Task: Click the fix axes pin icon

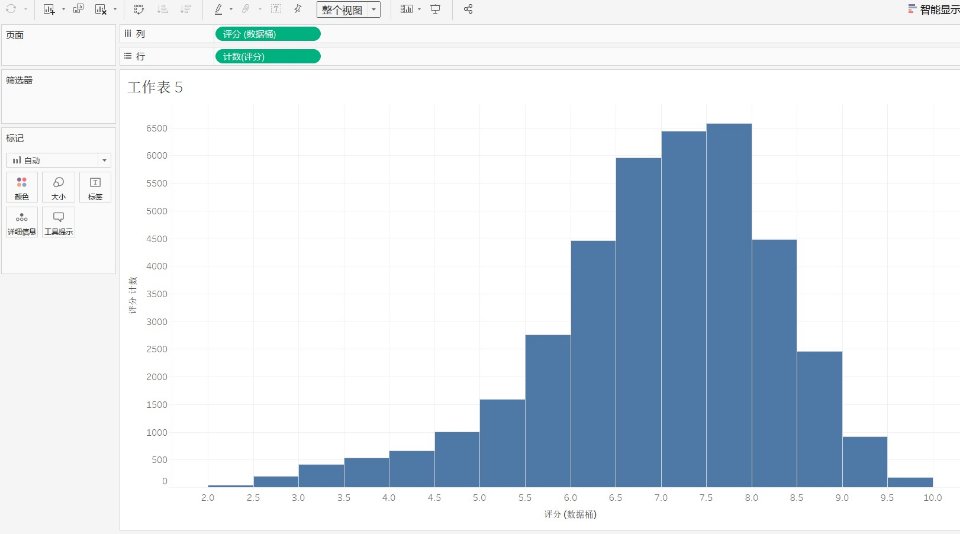Action: tap(298, 9)
